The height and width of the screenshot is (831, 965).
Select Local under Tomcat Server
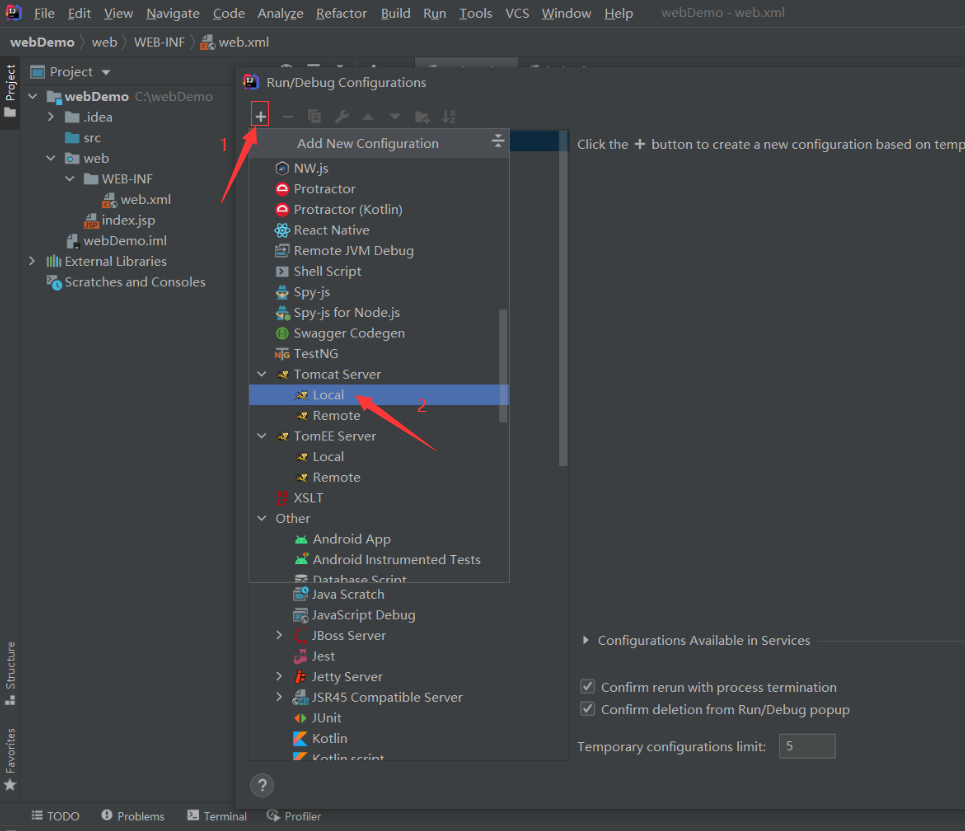click(378, 395)
